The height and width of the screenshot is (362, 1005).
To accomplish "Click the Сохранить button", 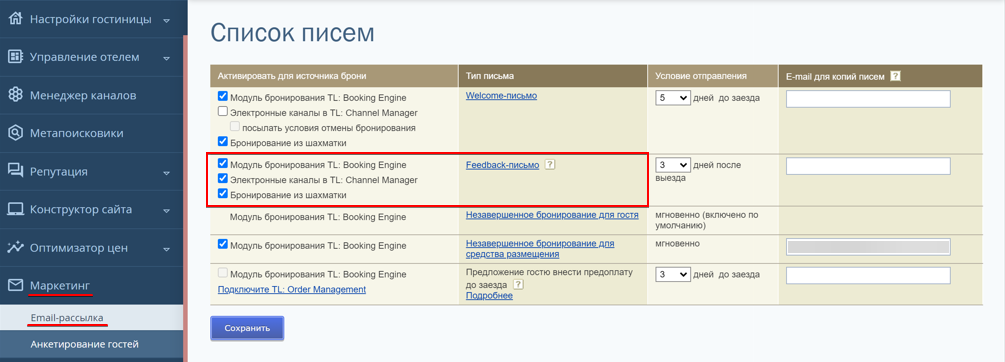I will coord(247,328).
